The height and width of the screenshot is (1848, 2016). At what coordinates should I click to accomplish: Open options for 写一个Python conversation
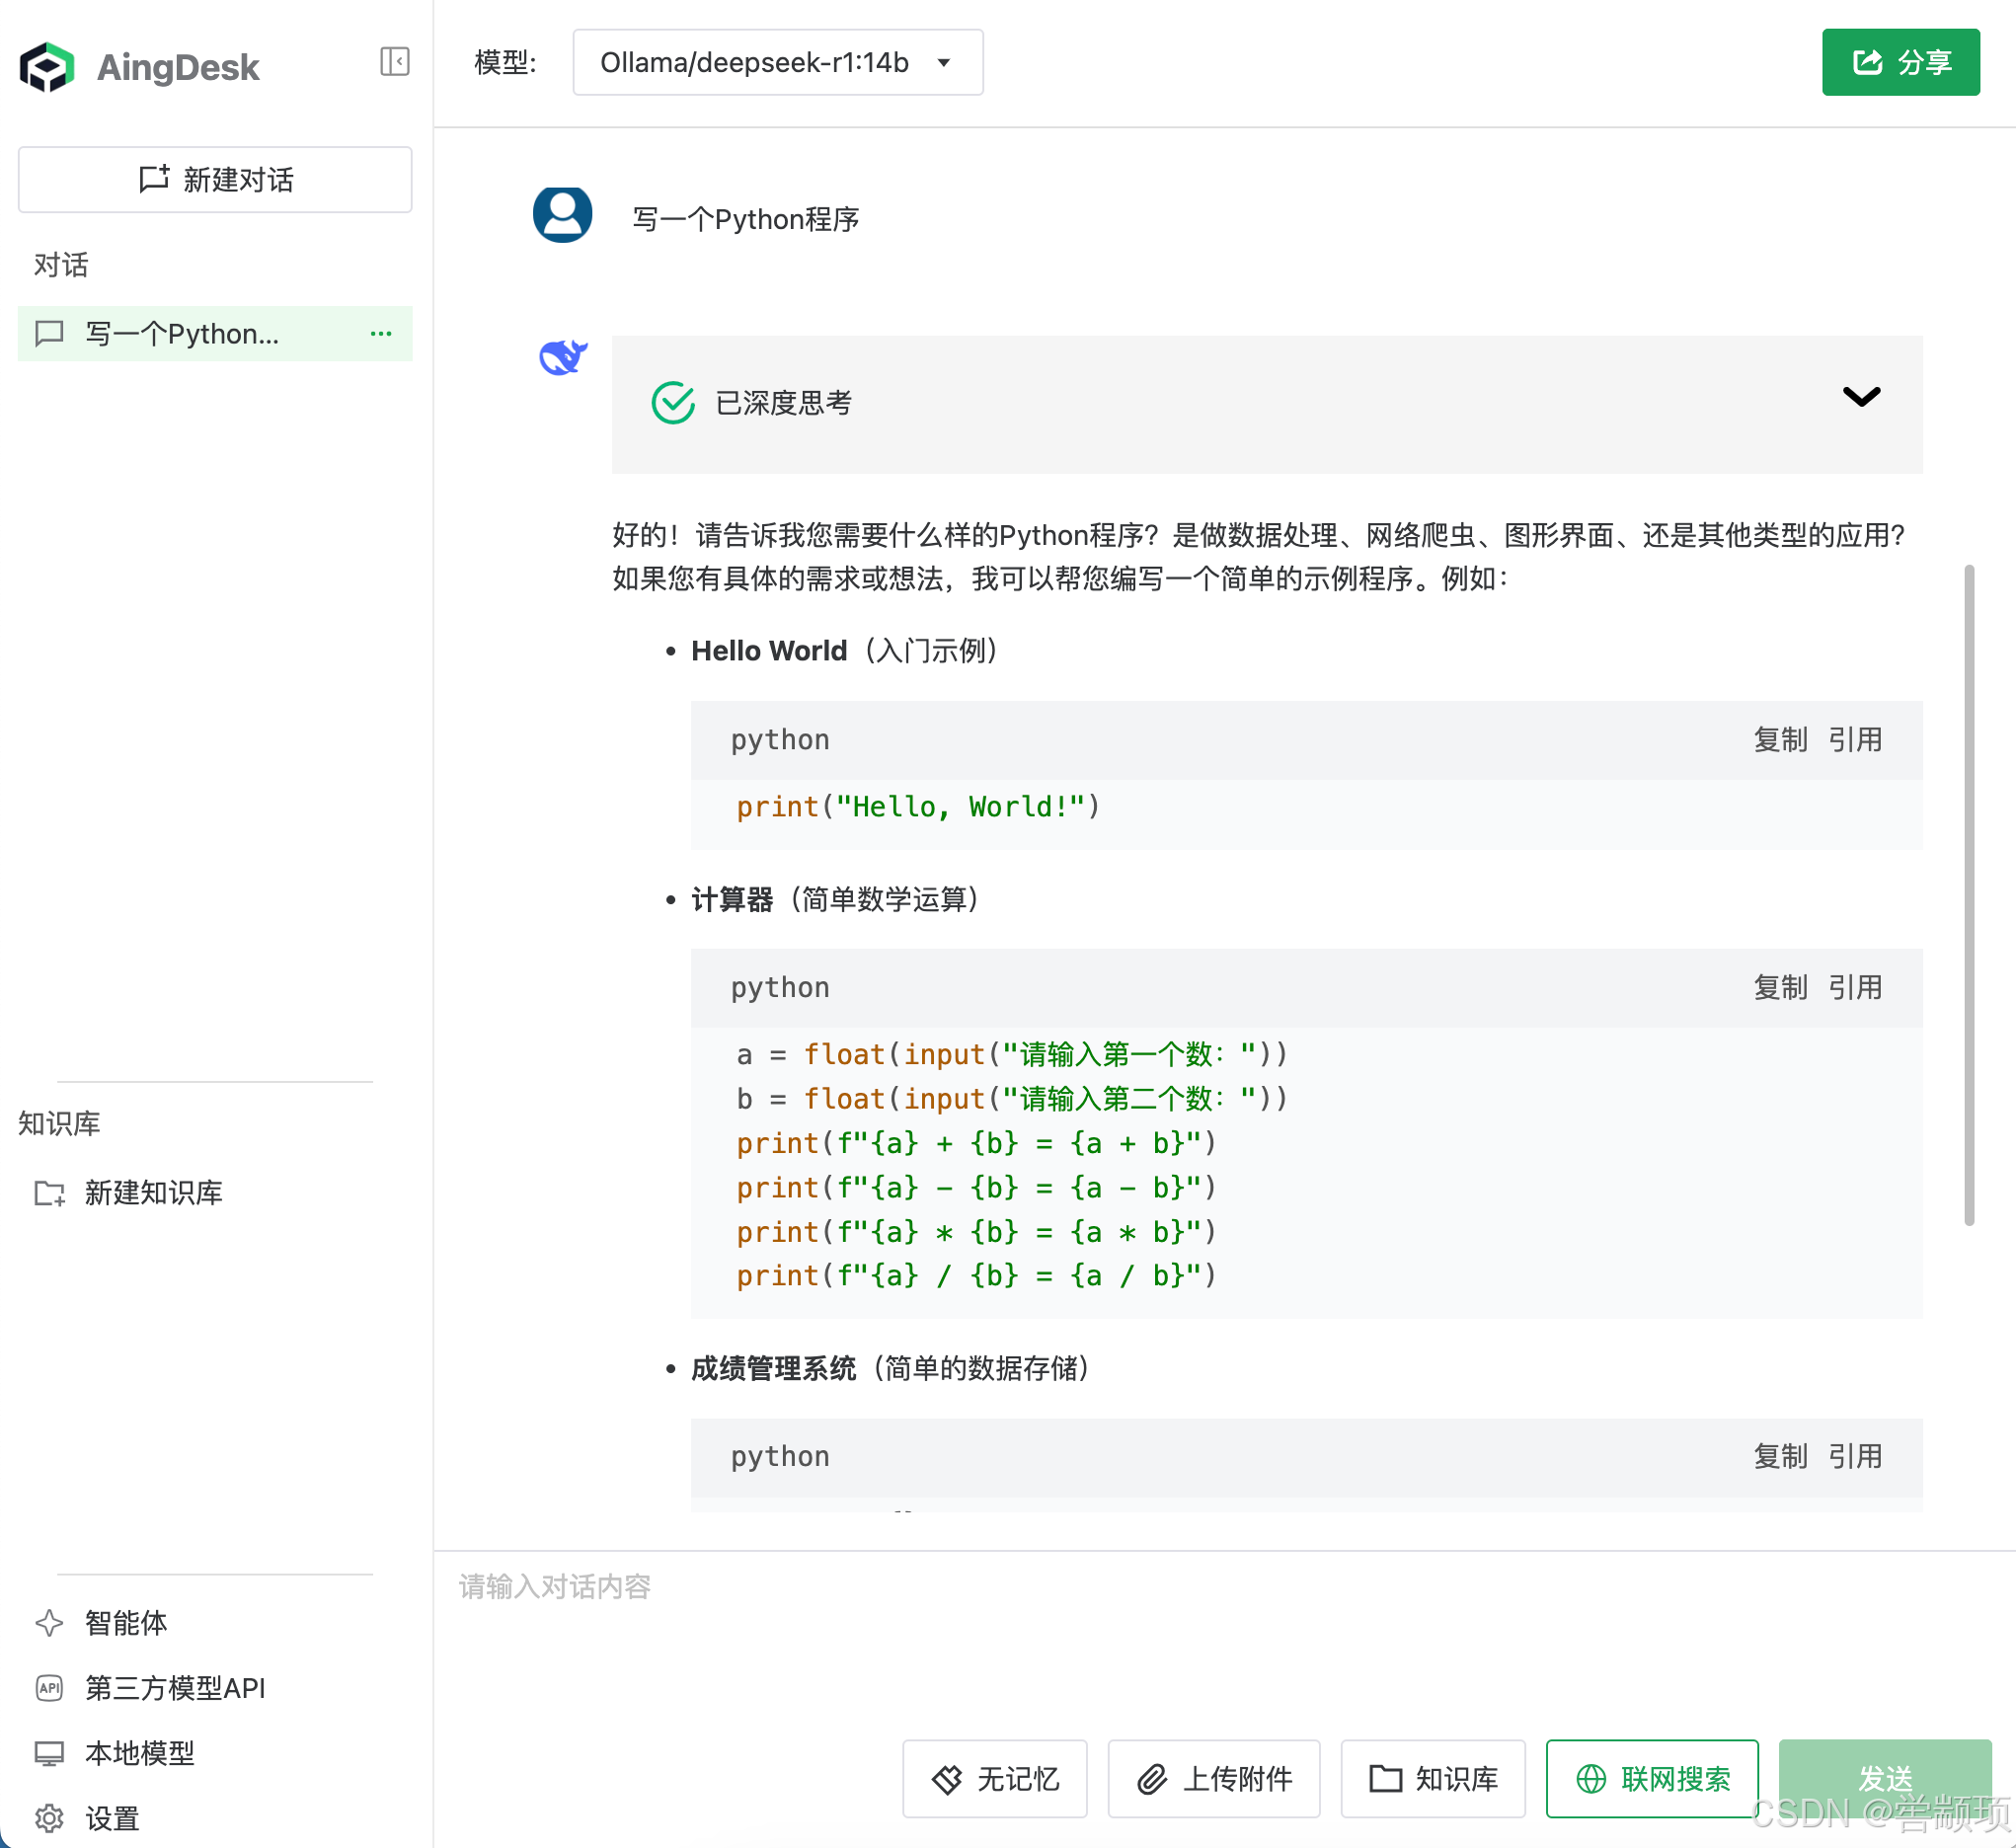(381, 334)
